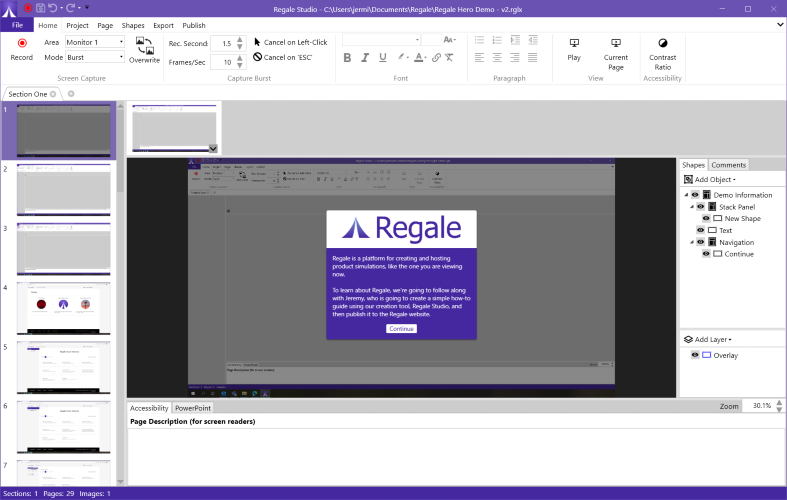Viewport: 787px width, 500px height.
Task: Center-align paragraph text
Action: tap(497, 58)
